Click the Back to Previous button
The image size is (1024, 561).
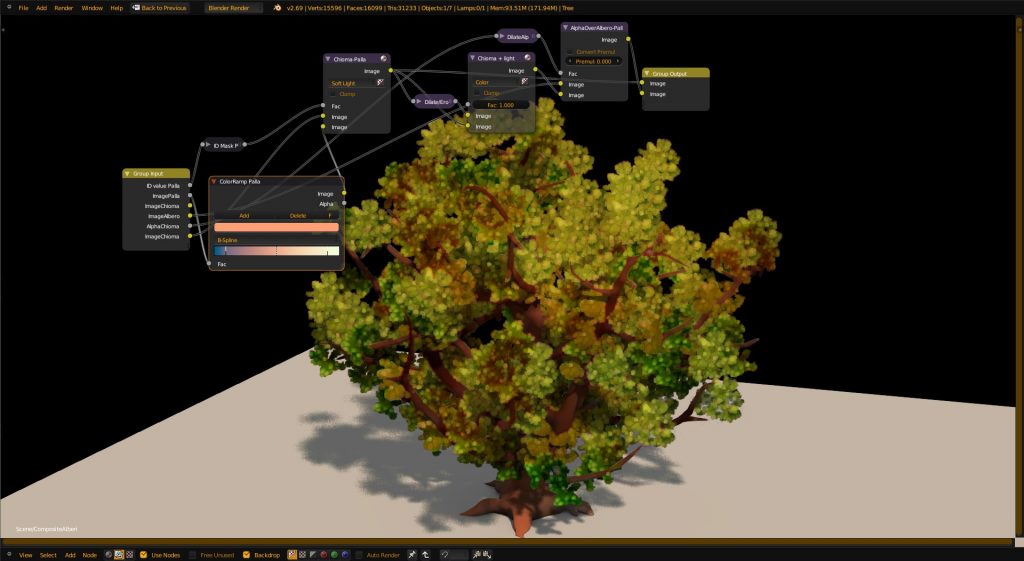(159, 7)
